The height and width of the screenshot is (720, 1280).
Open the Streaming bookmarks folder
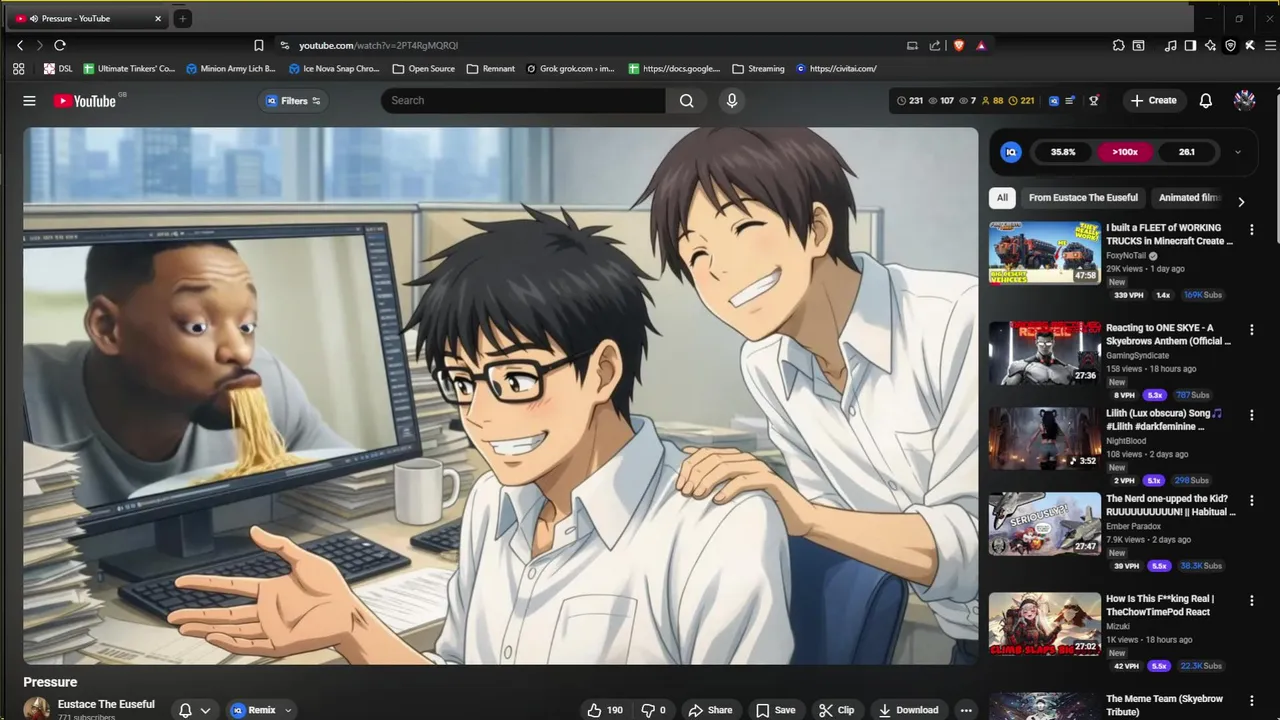point(758,69)
